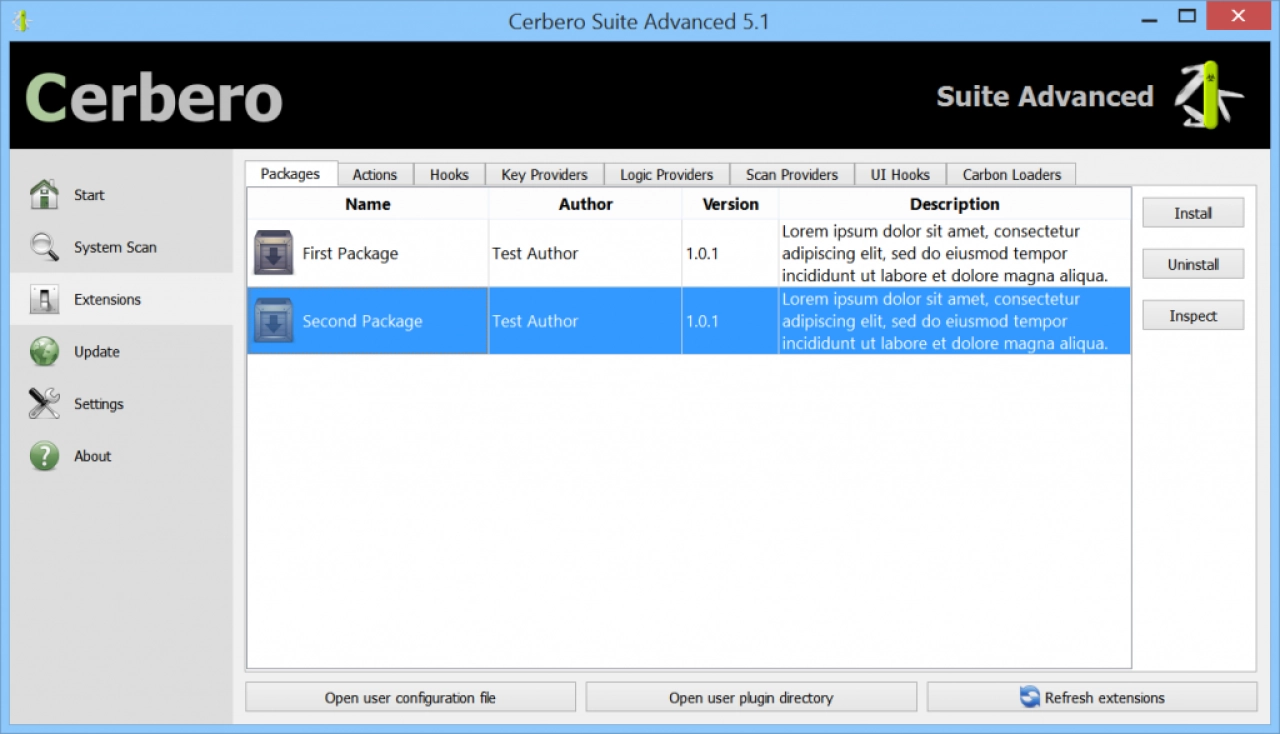Go to System Scan label
1280x734 pixels.
[x=115, y=247]
